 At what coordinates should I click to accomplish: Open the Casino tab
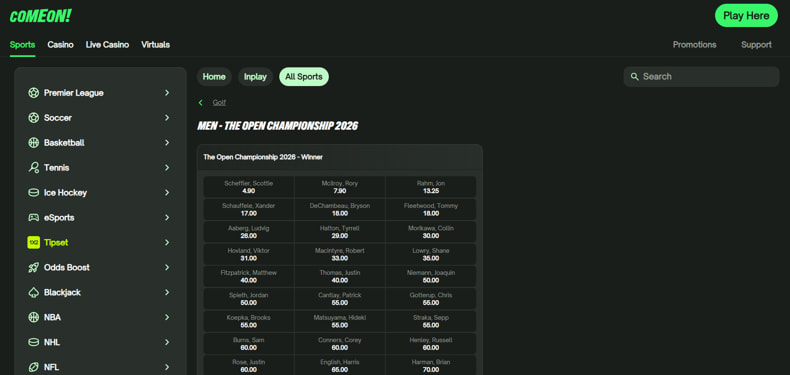tap(60, 45)
